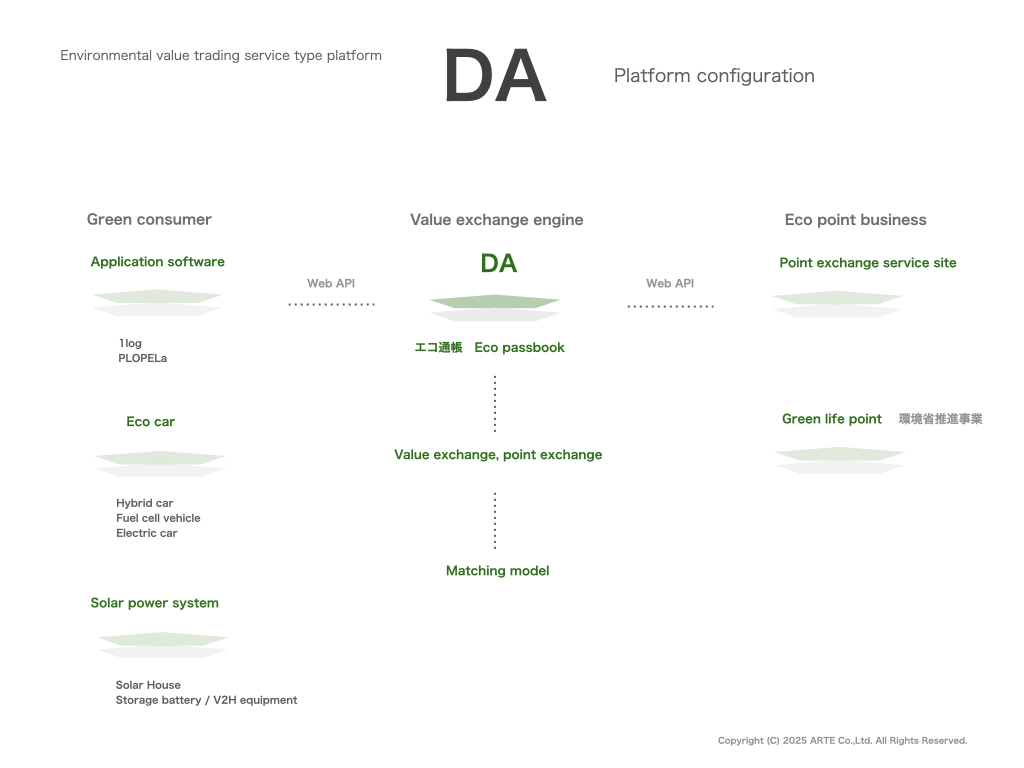Click the Web API label near Green consumer
The width and height of the screenshot is (1024, 768).
click(x=331, y=283)
